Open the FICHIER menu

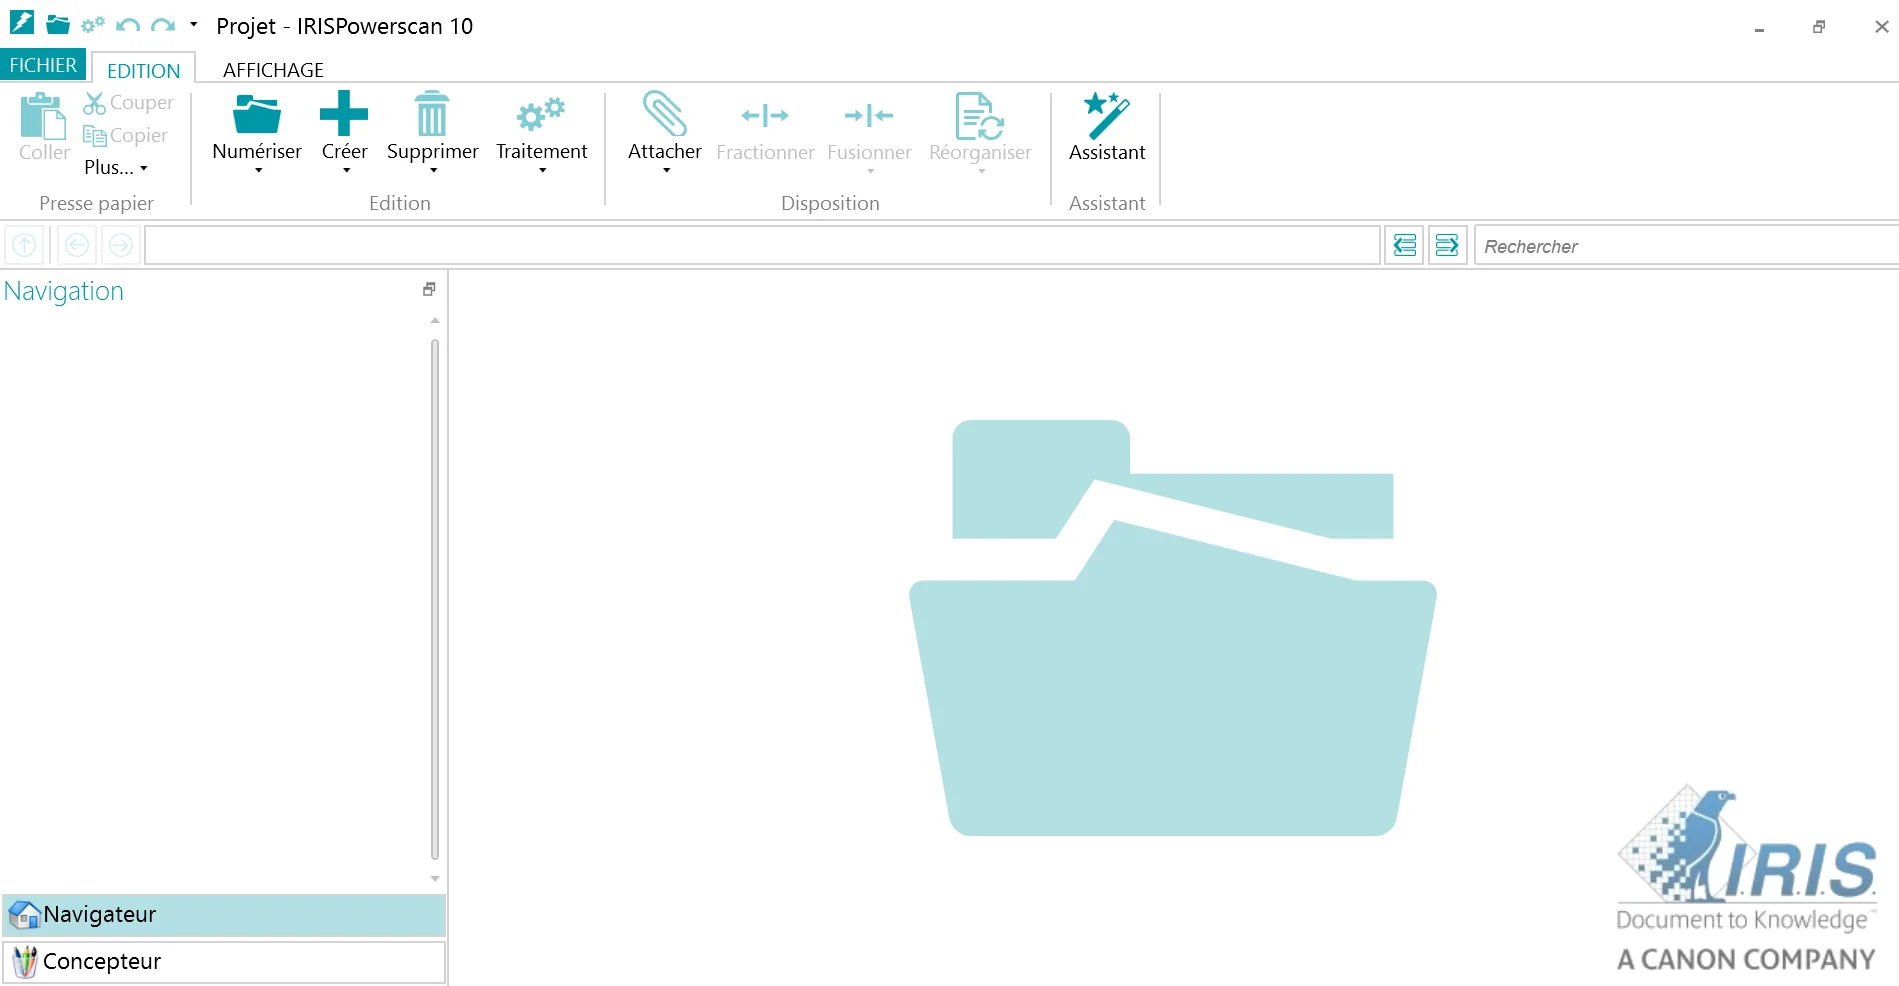43,65
